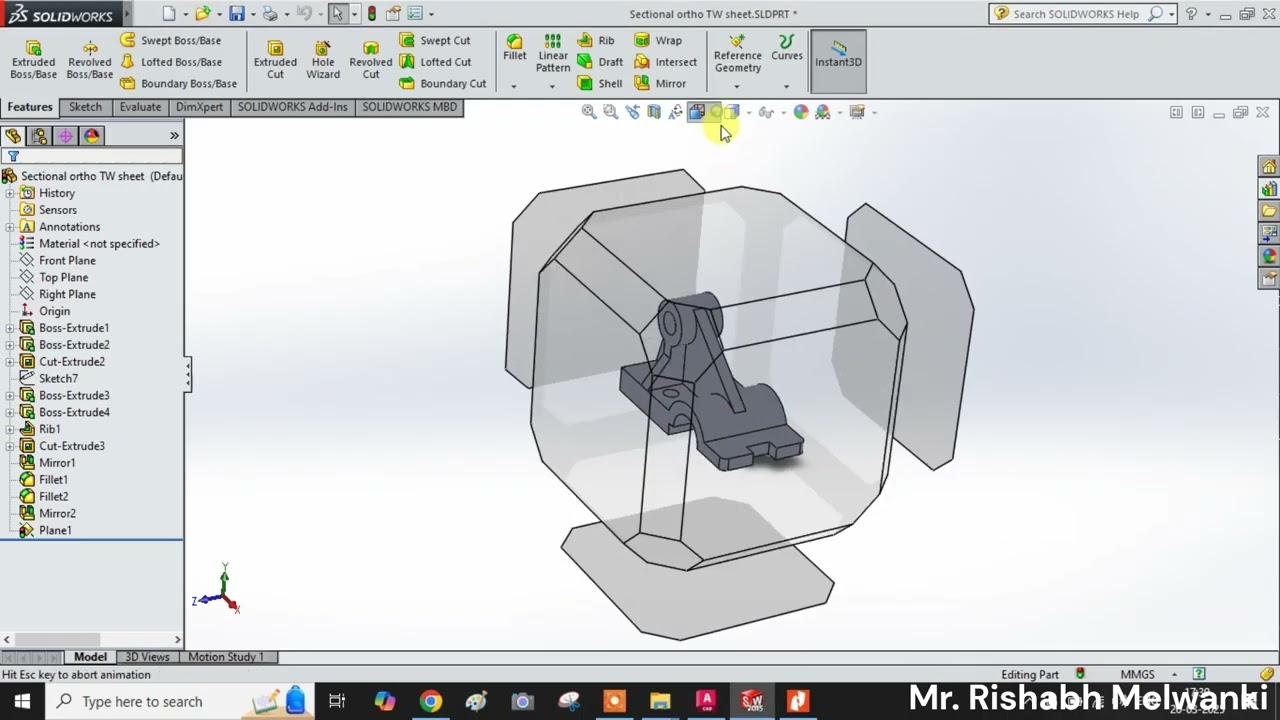Viewport: 1280px width, 720px height.
Task: Open the DisplayManager tab icon
Action: (92, 136)
